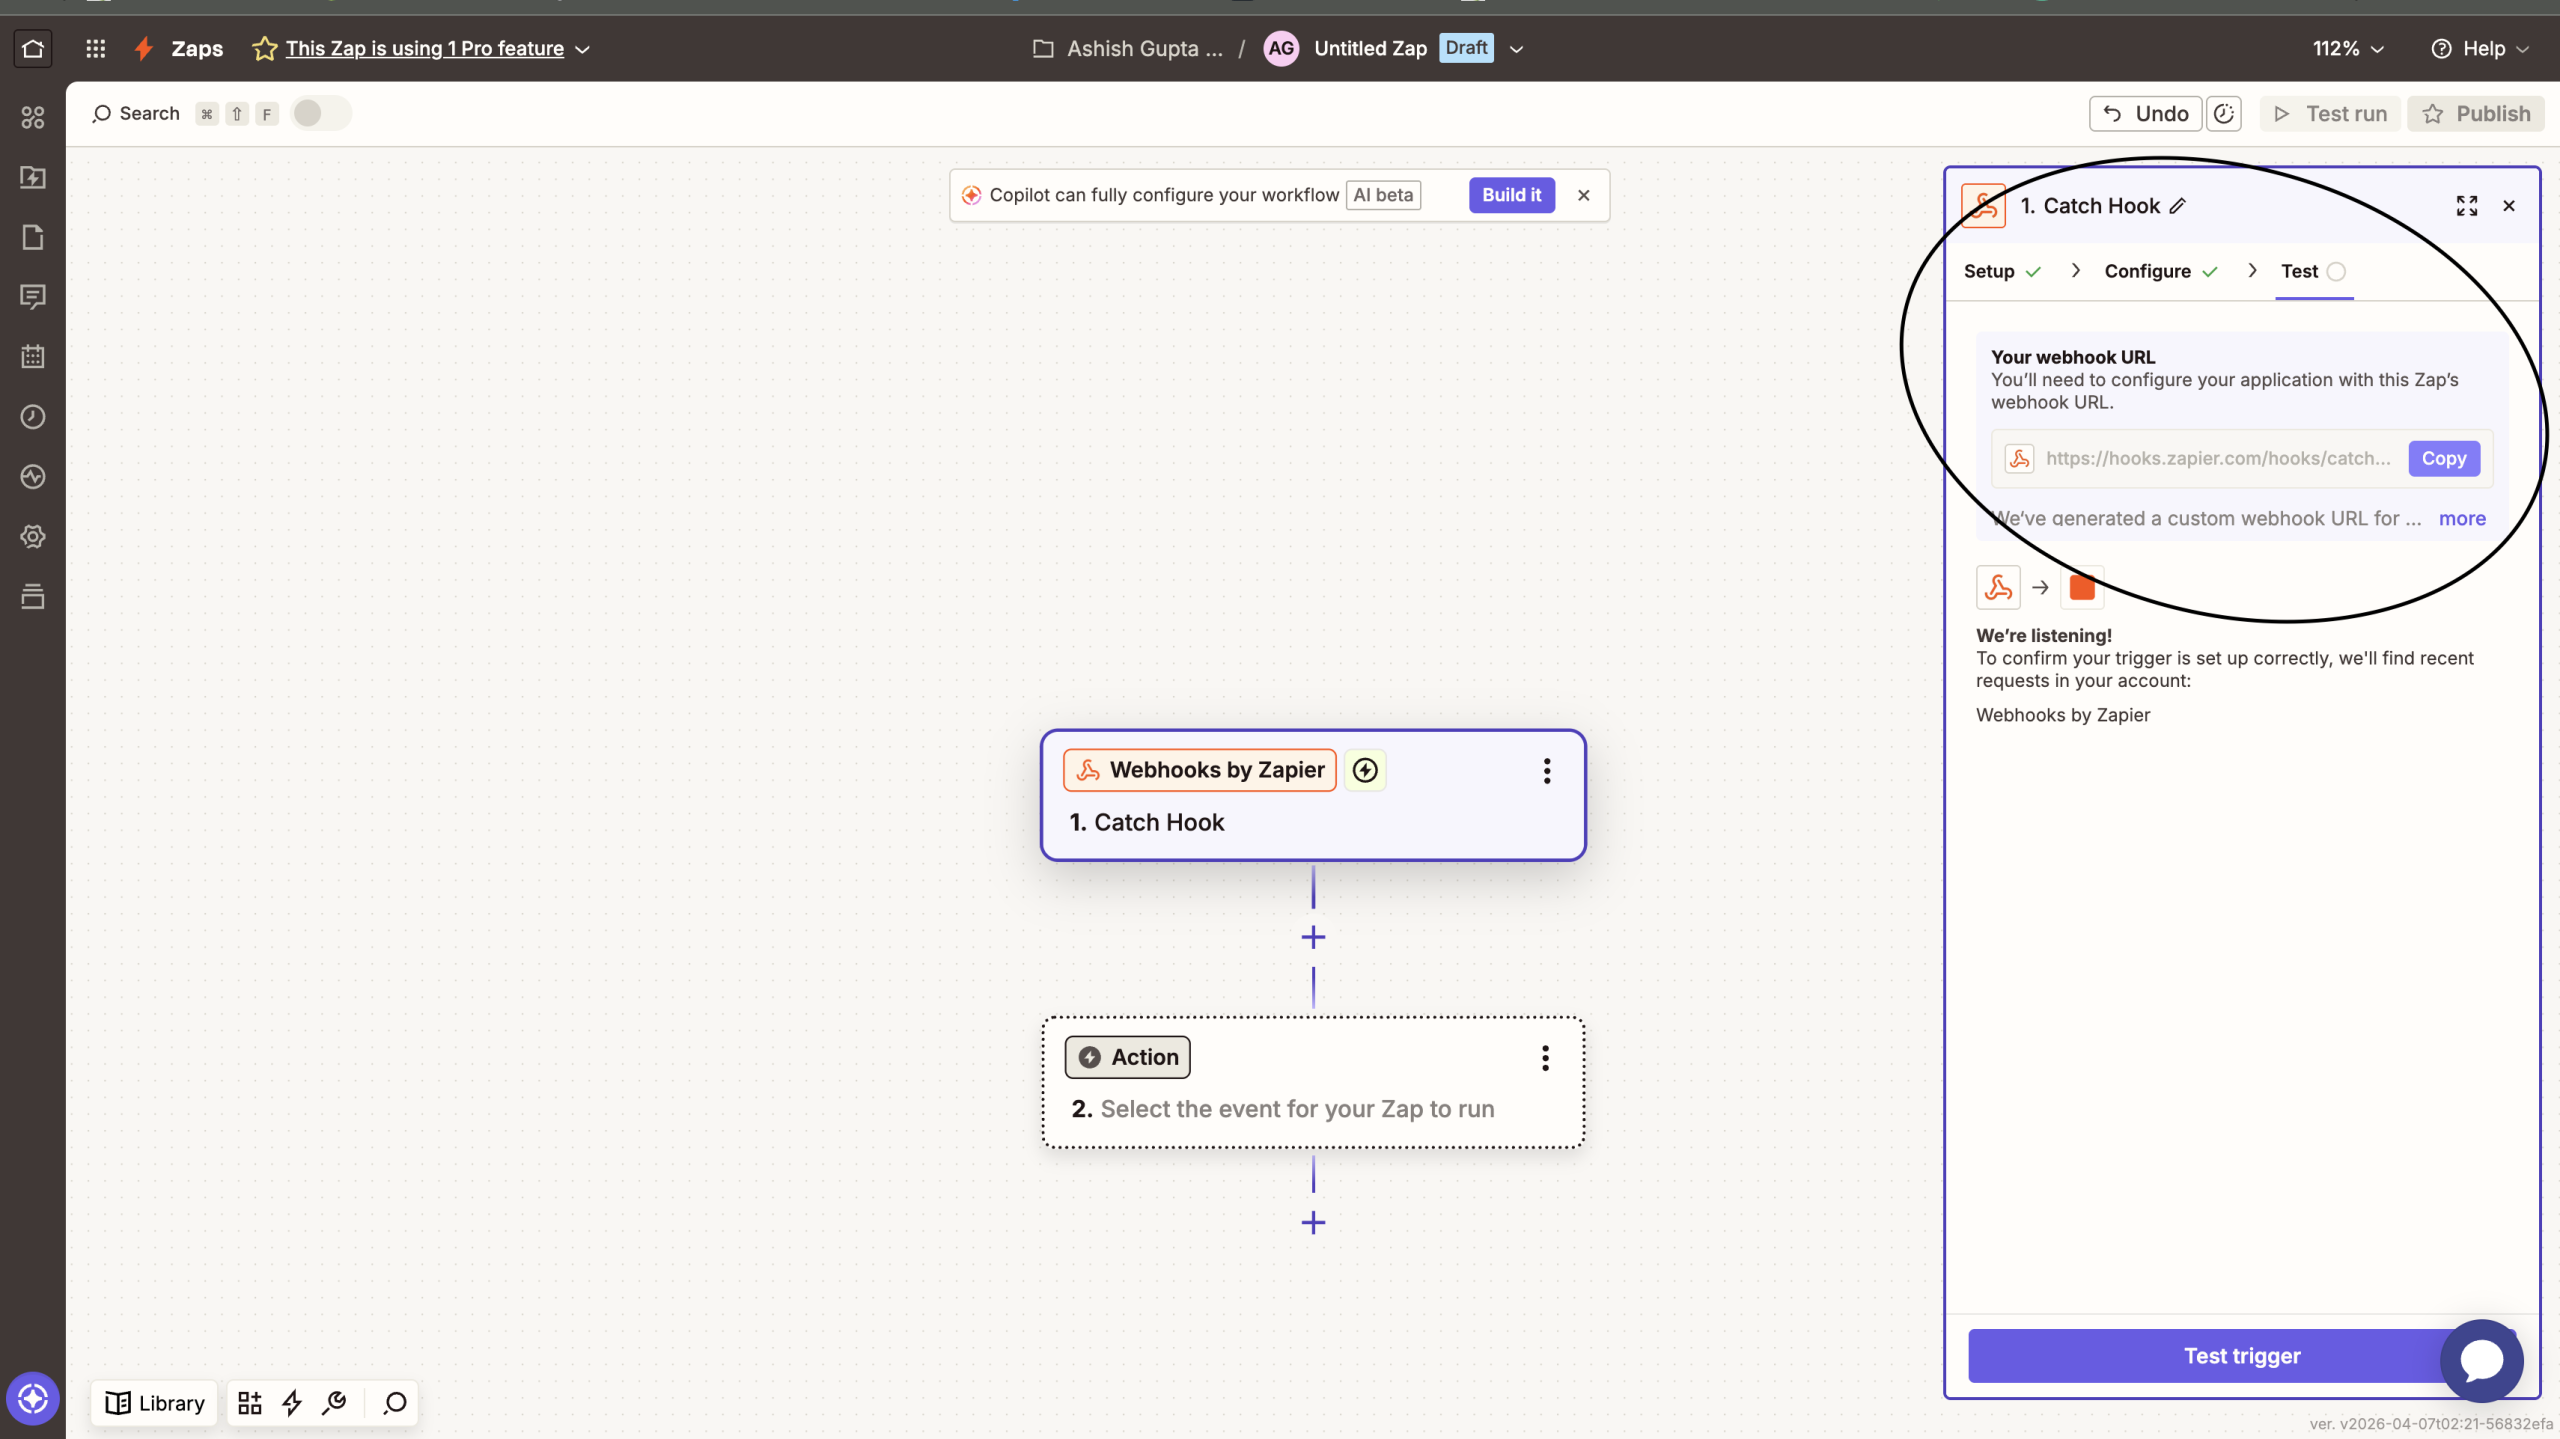Click the more link under webhook URL
The image size is (2560, 1439).
coord(2461,518)
